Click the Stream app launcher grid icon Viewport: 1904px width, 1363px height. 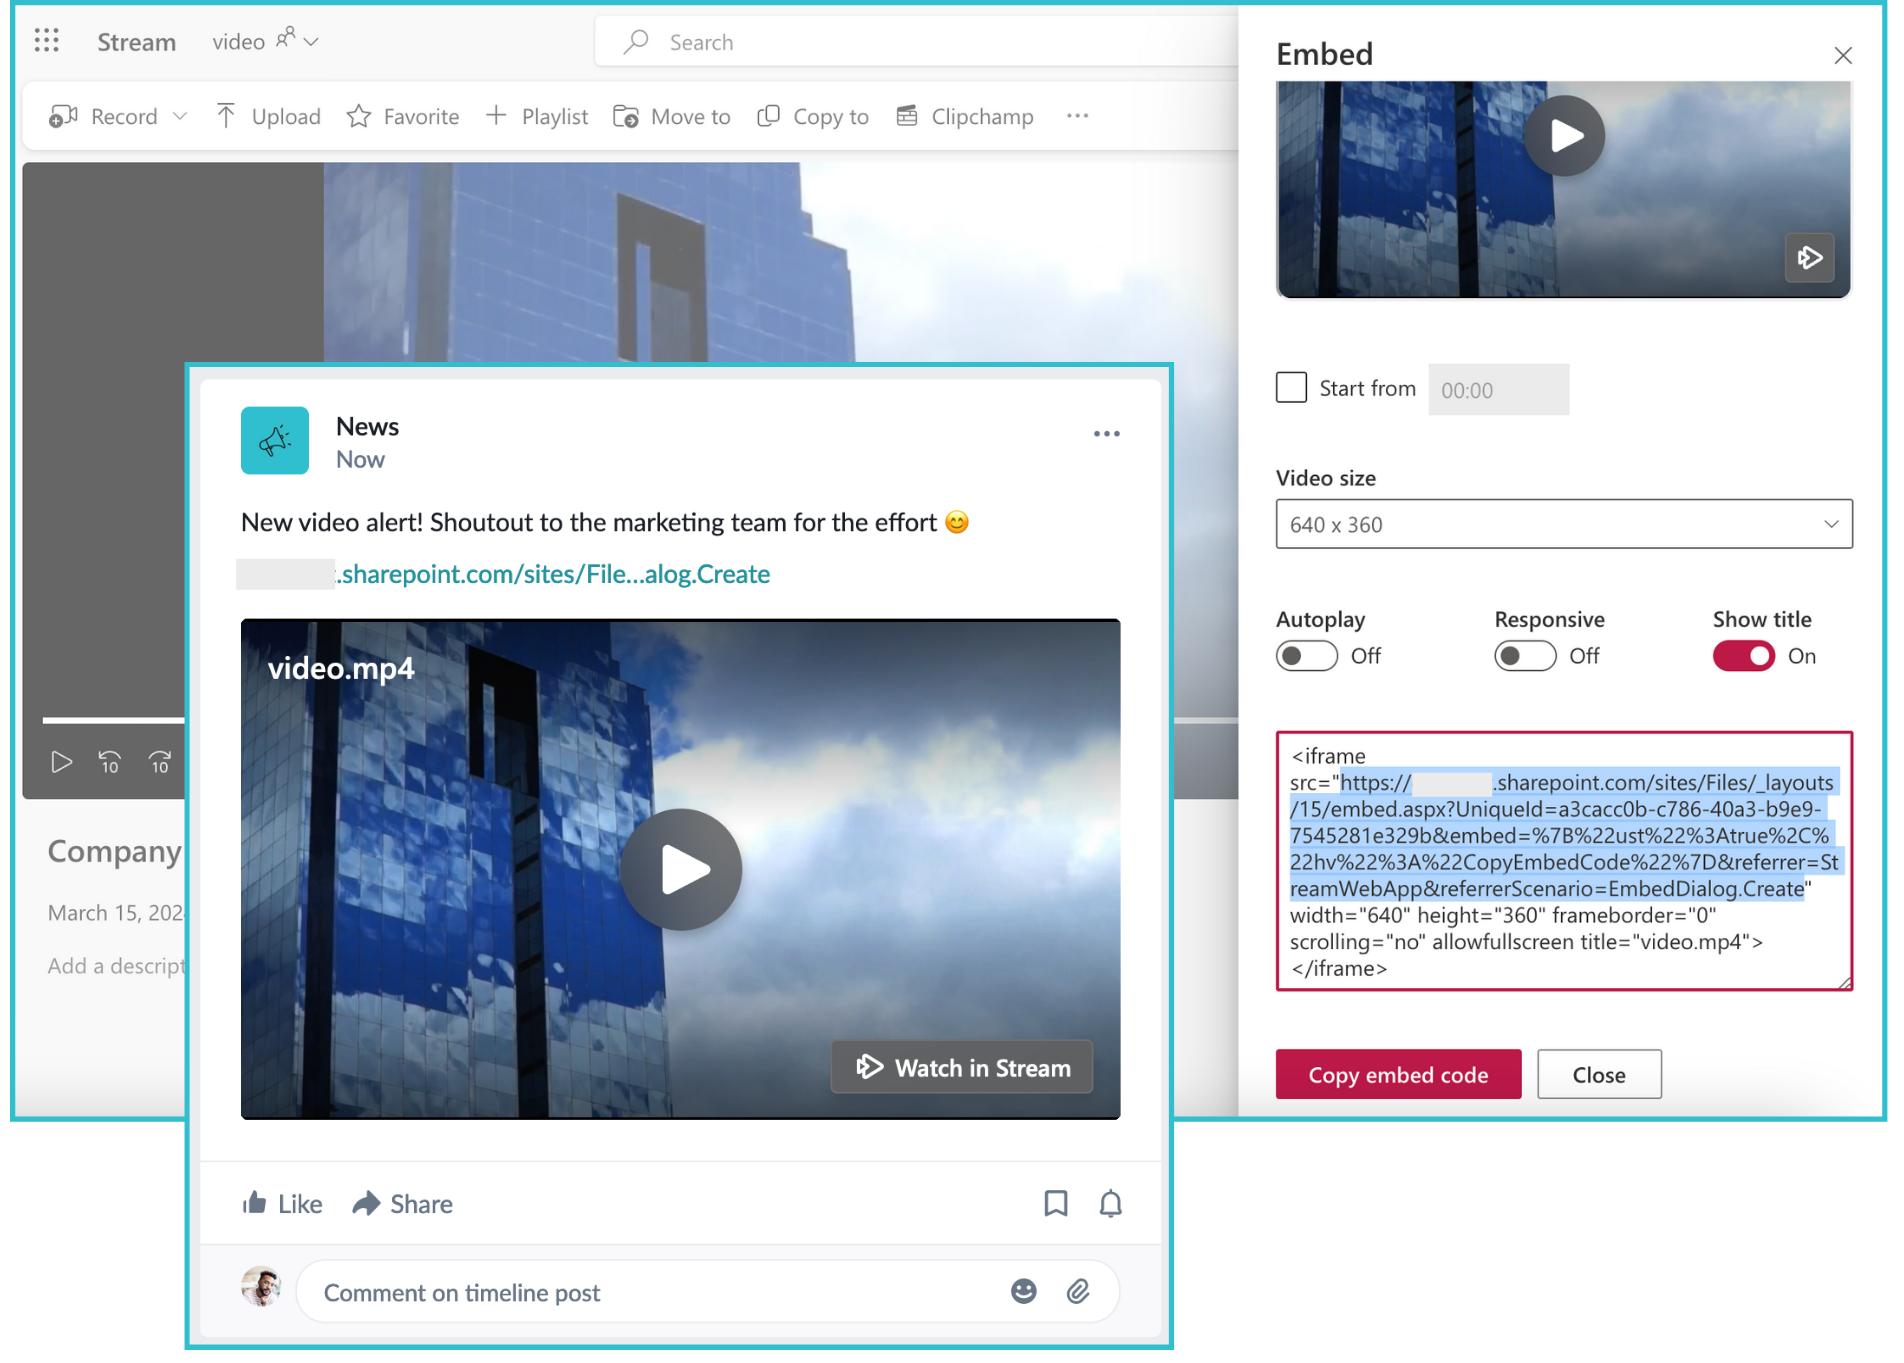(x=46, y=40)
